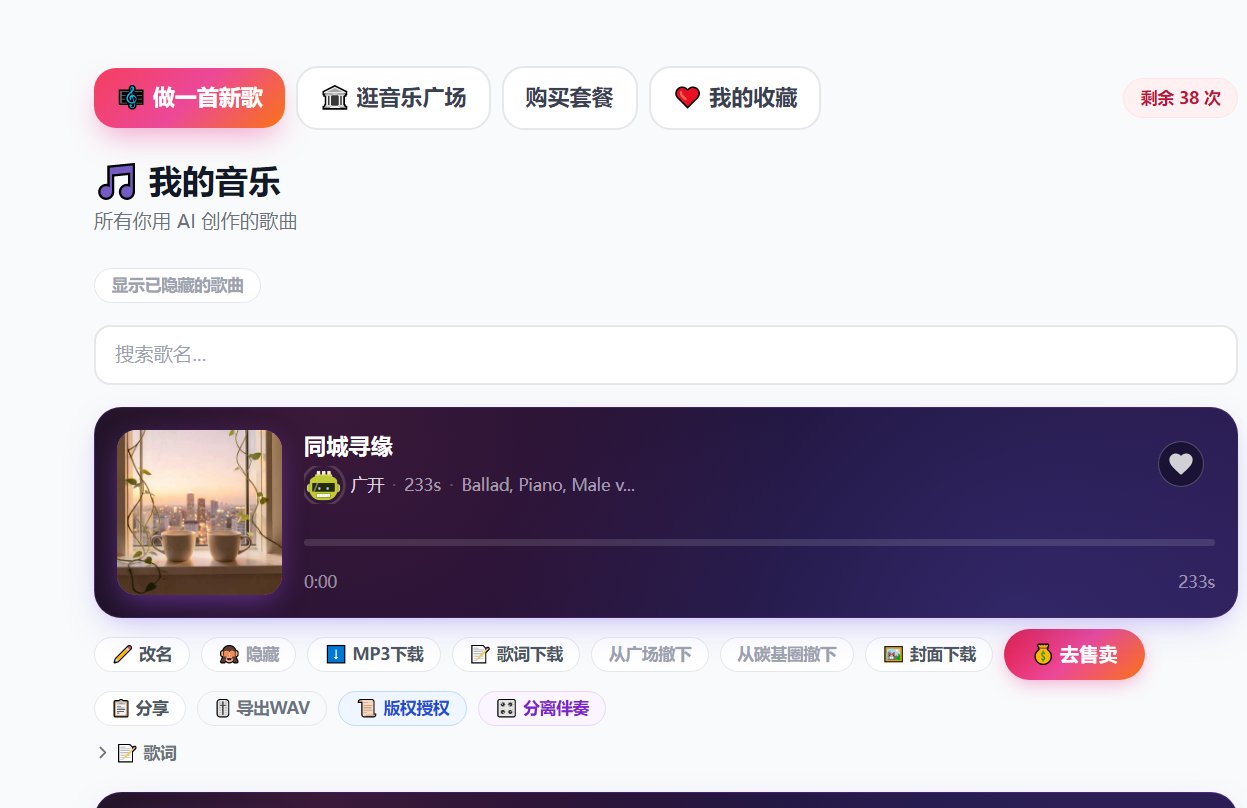Open 分离伴奏 stem separation
This screenshot has height=808, width=1247.
click(541, 709)
